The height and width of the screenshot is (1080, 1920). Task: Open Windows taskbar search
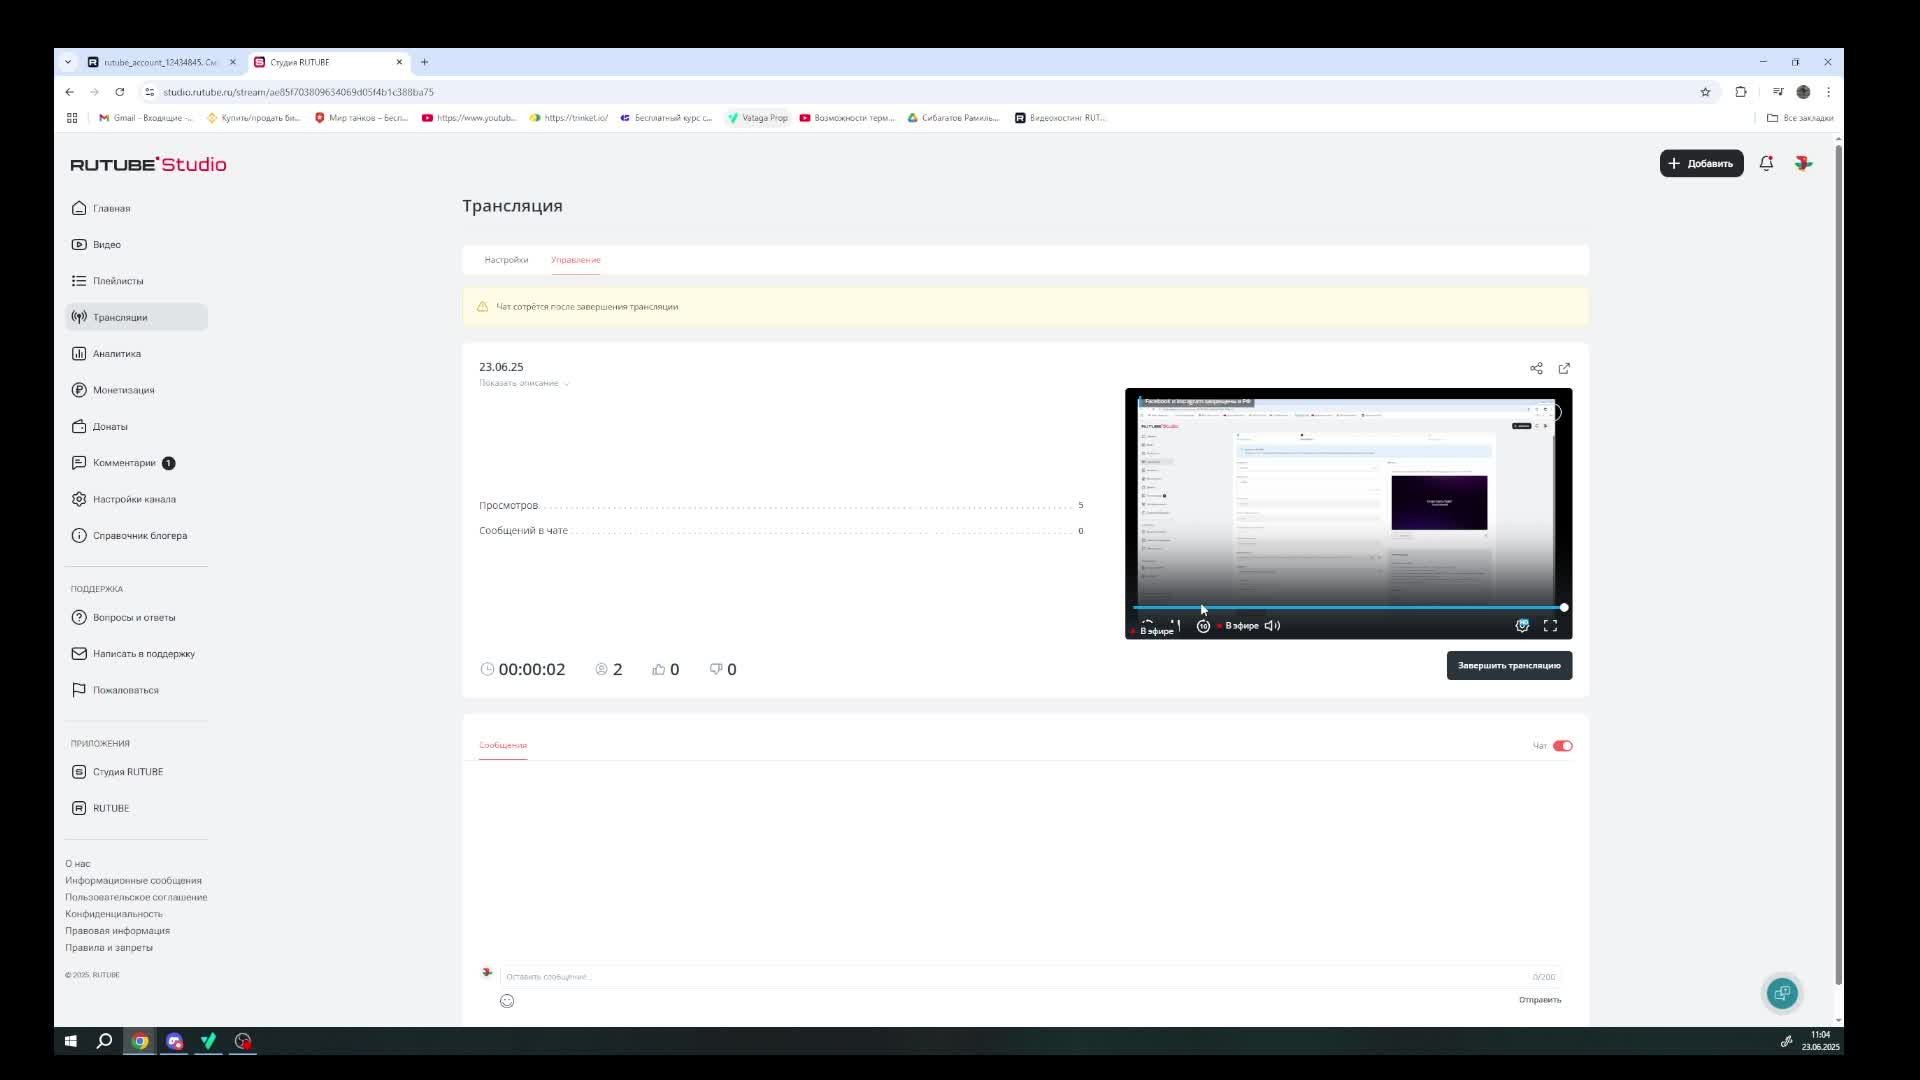(104, 1041)
